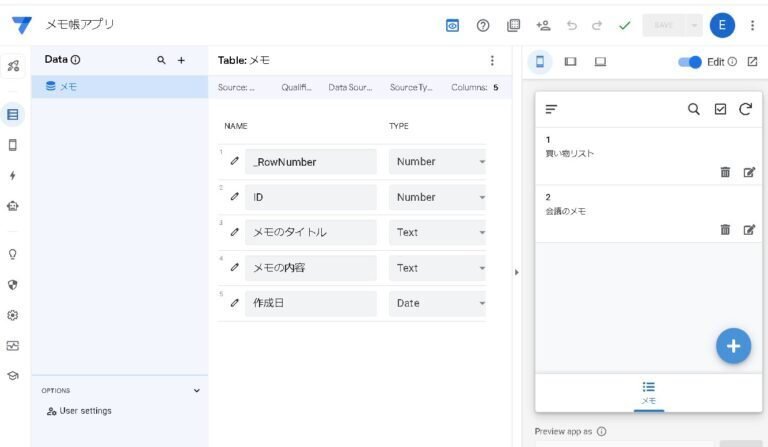Viewport: 768px width, 447px height.
Task: Search in the app preview
Action: pyautogui.click(x=694, y=109)
